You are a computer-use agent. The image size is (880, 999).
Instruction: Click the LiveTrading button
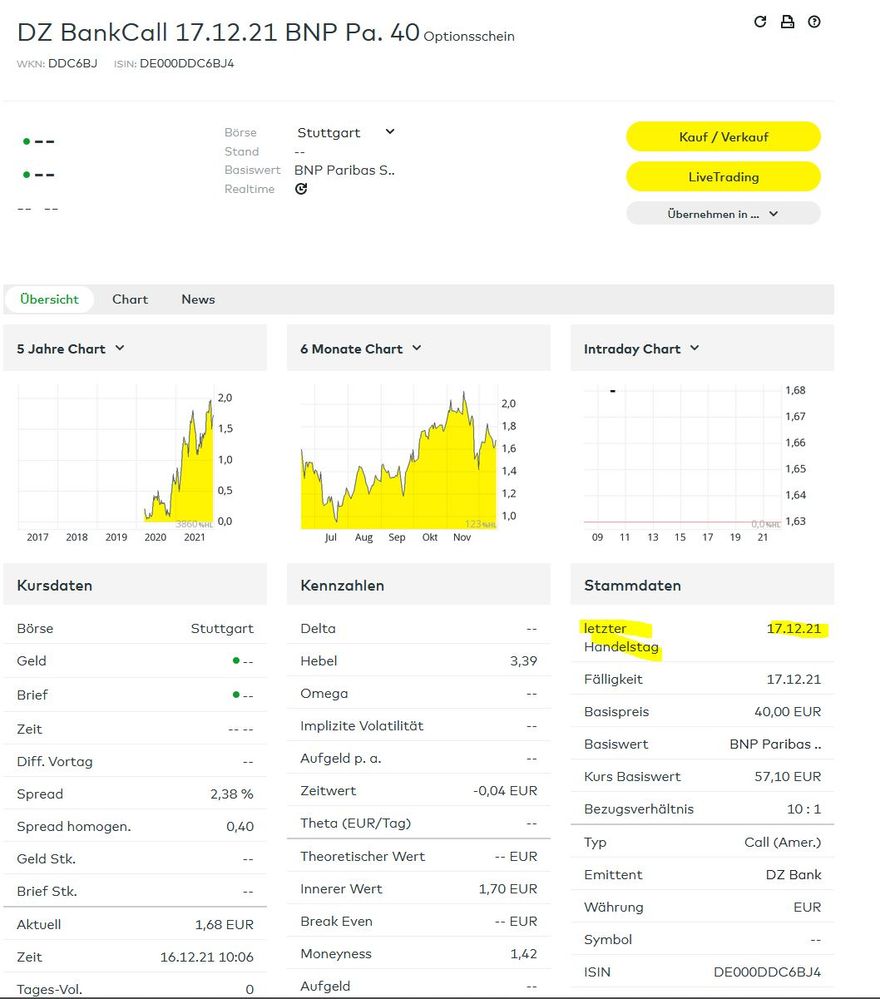[722, 177]
